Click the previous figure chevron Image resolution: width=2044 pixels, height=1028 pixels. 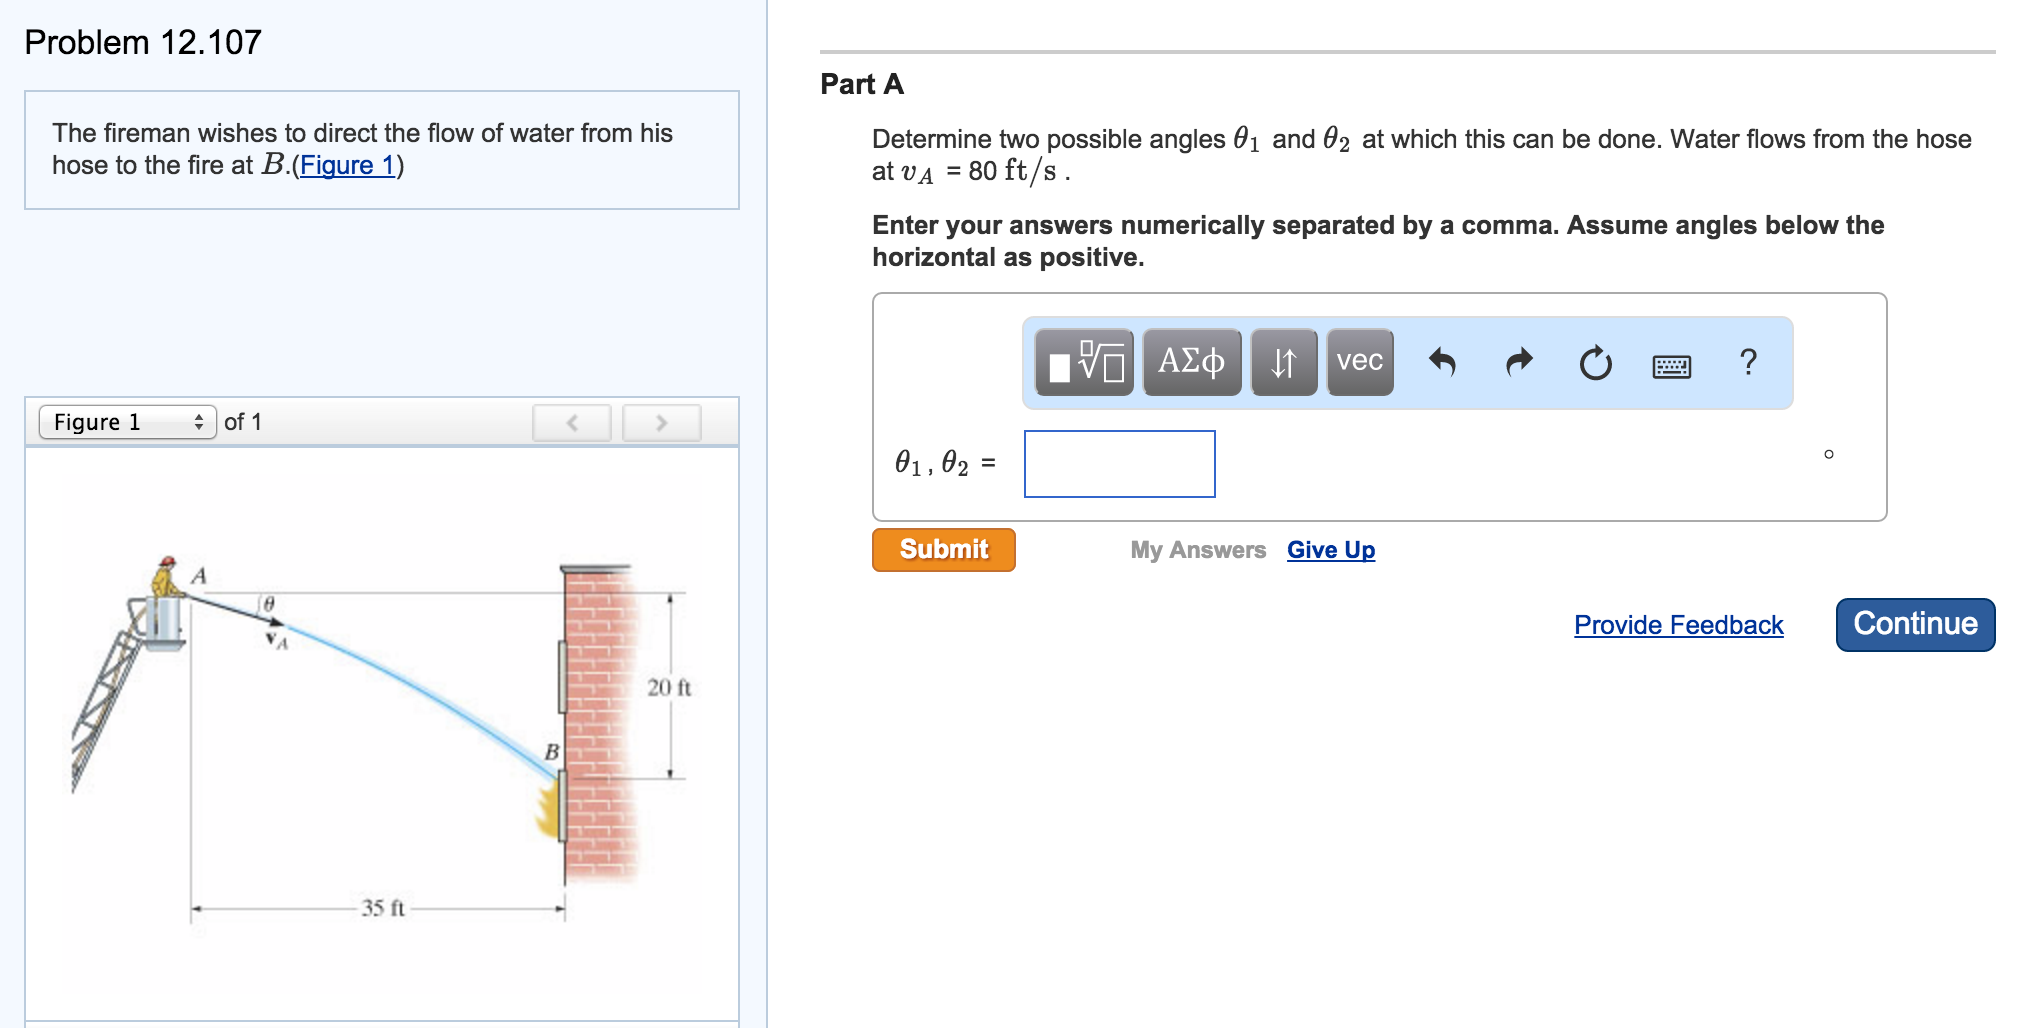570,422
